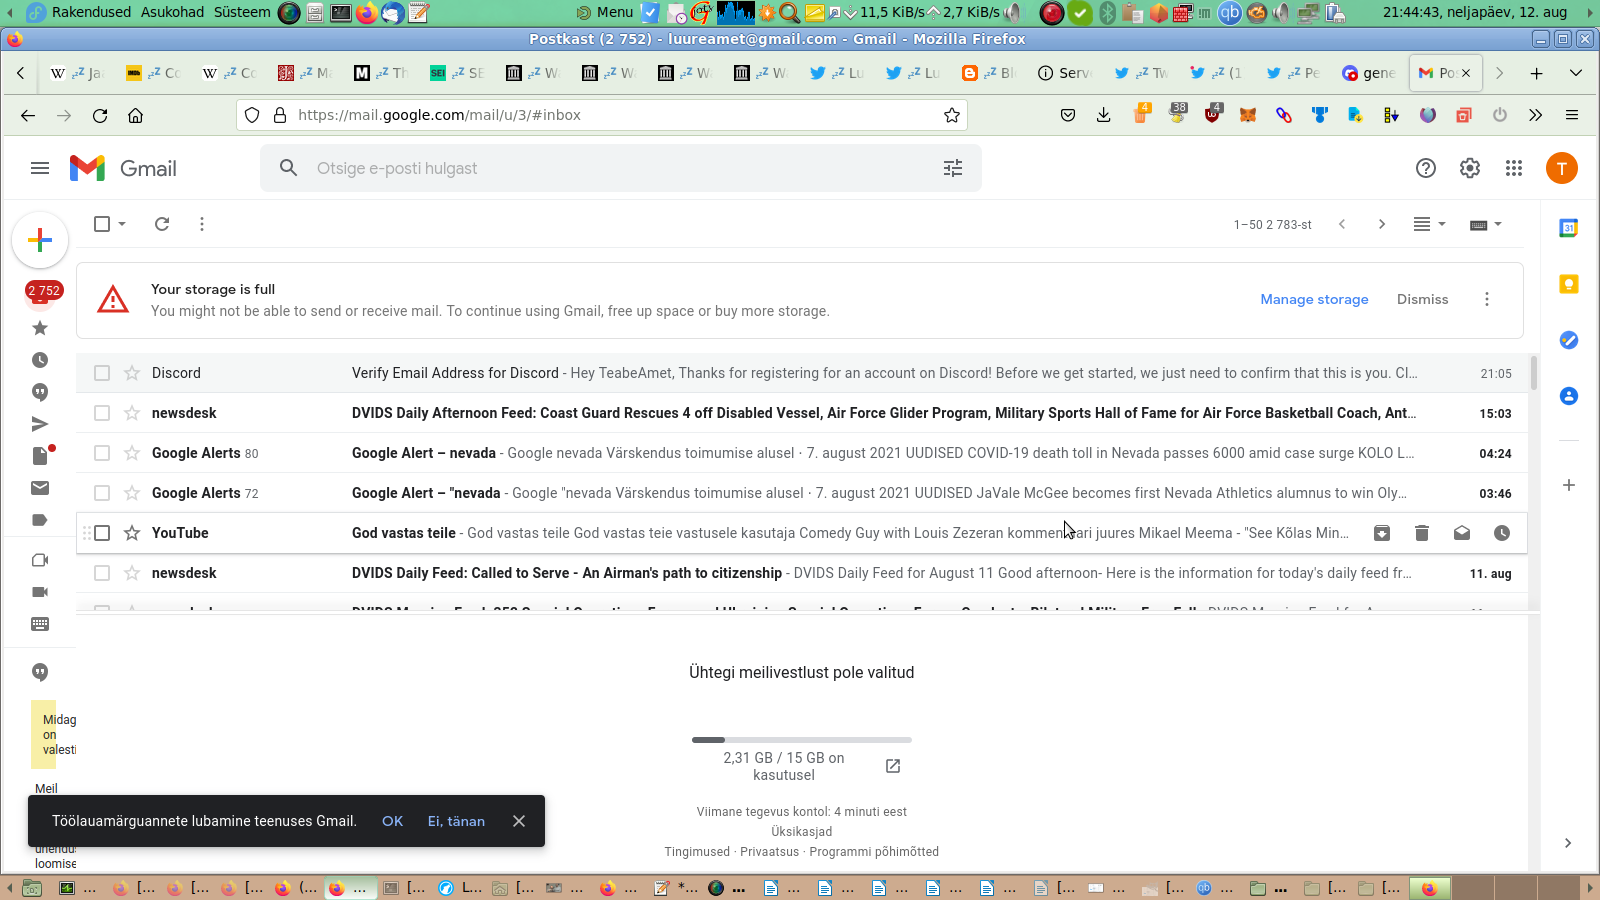Screen dimensions: 1600x900
Task: Open Gmail Support help icon
Action: click(1426, 168)
